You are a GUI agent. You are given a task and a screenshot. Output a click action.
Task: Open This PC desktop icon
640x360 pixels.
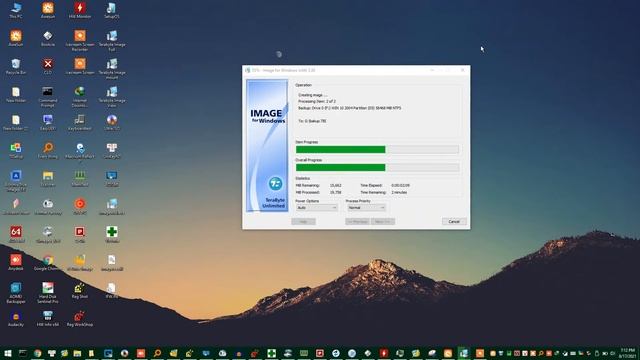[16, 10]
